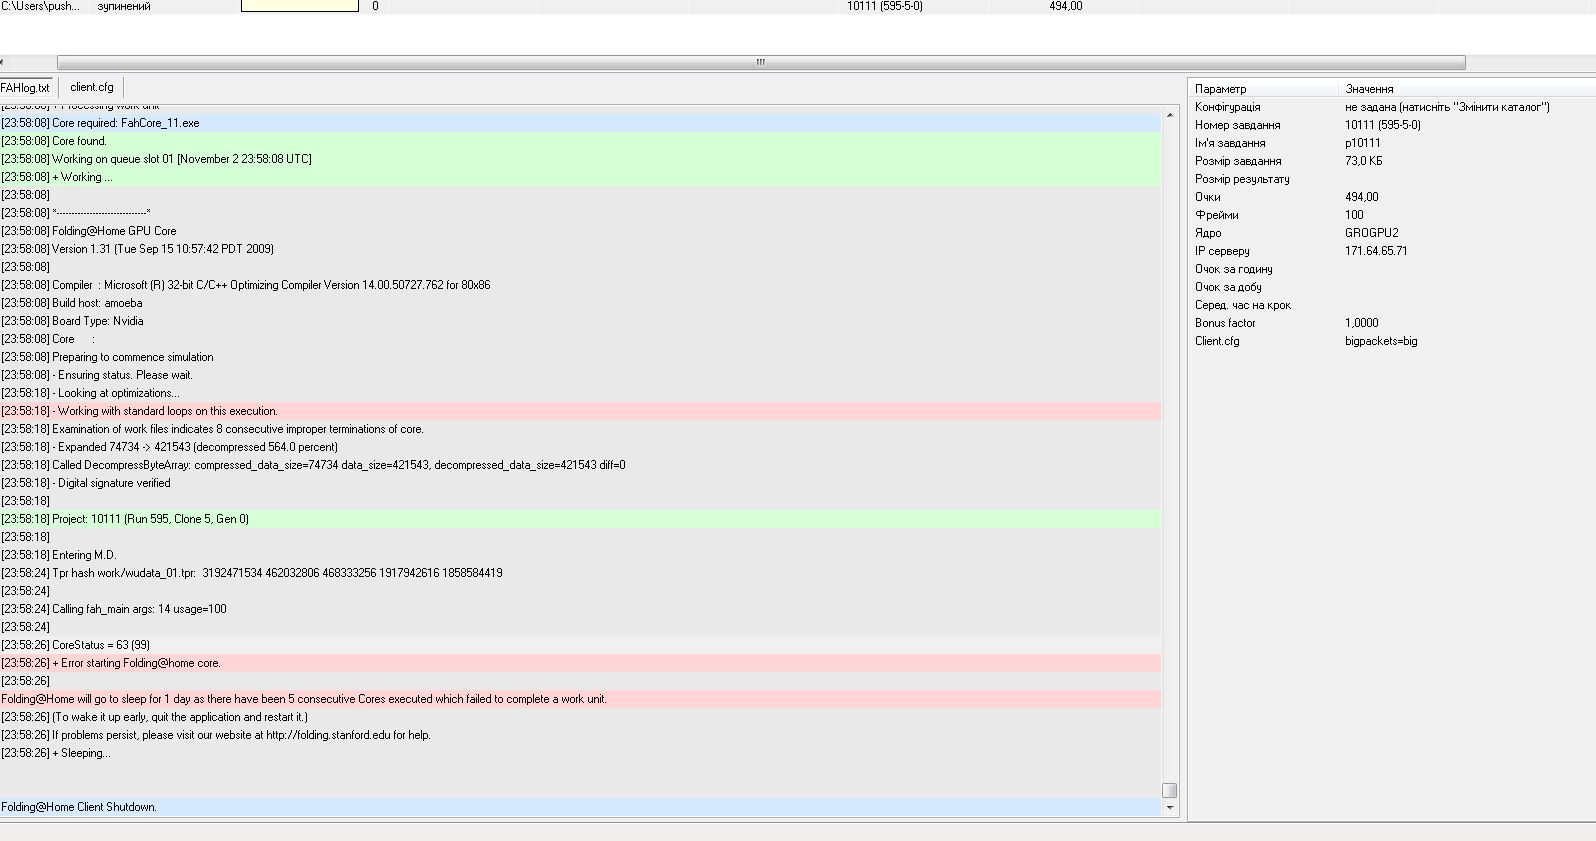The height and width of the screenshot is (841, 1596).
Task: Select the '+ Working ...' log line
Action: [580, 177]
